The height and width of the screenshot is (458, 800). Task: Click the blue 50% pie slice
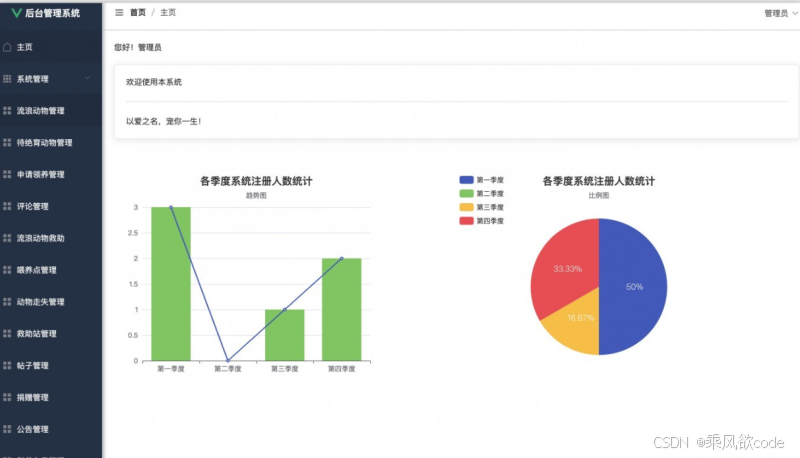[634, 287]
